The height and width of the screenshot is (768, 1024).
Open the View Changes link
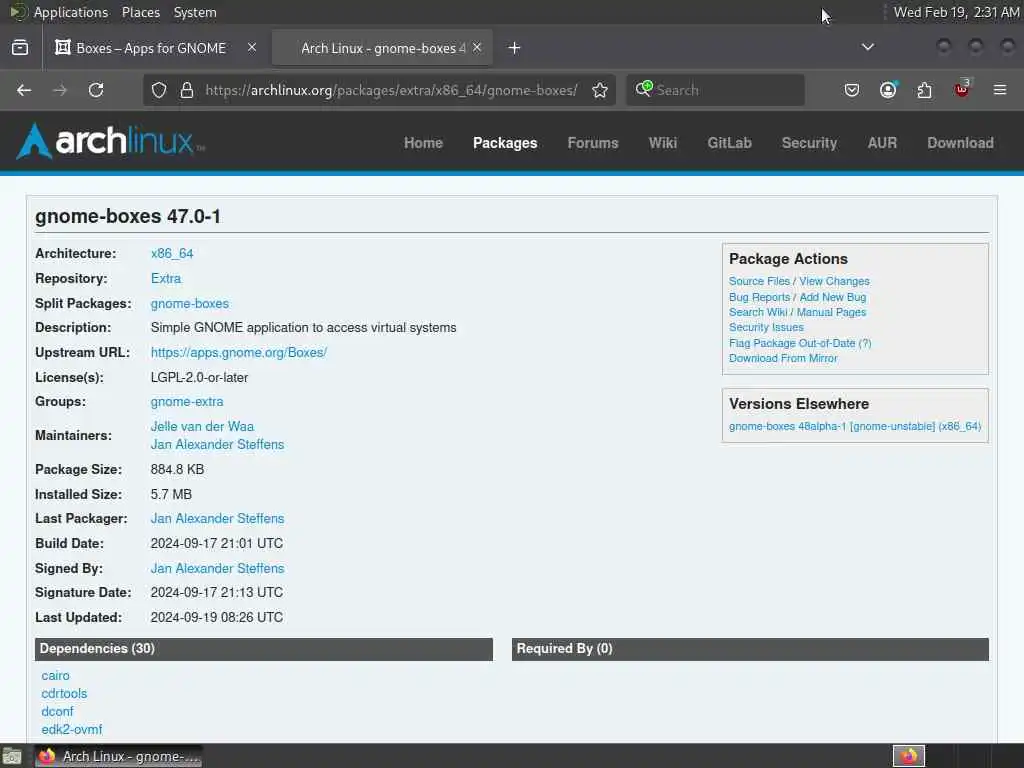click(x=834, y=281)
